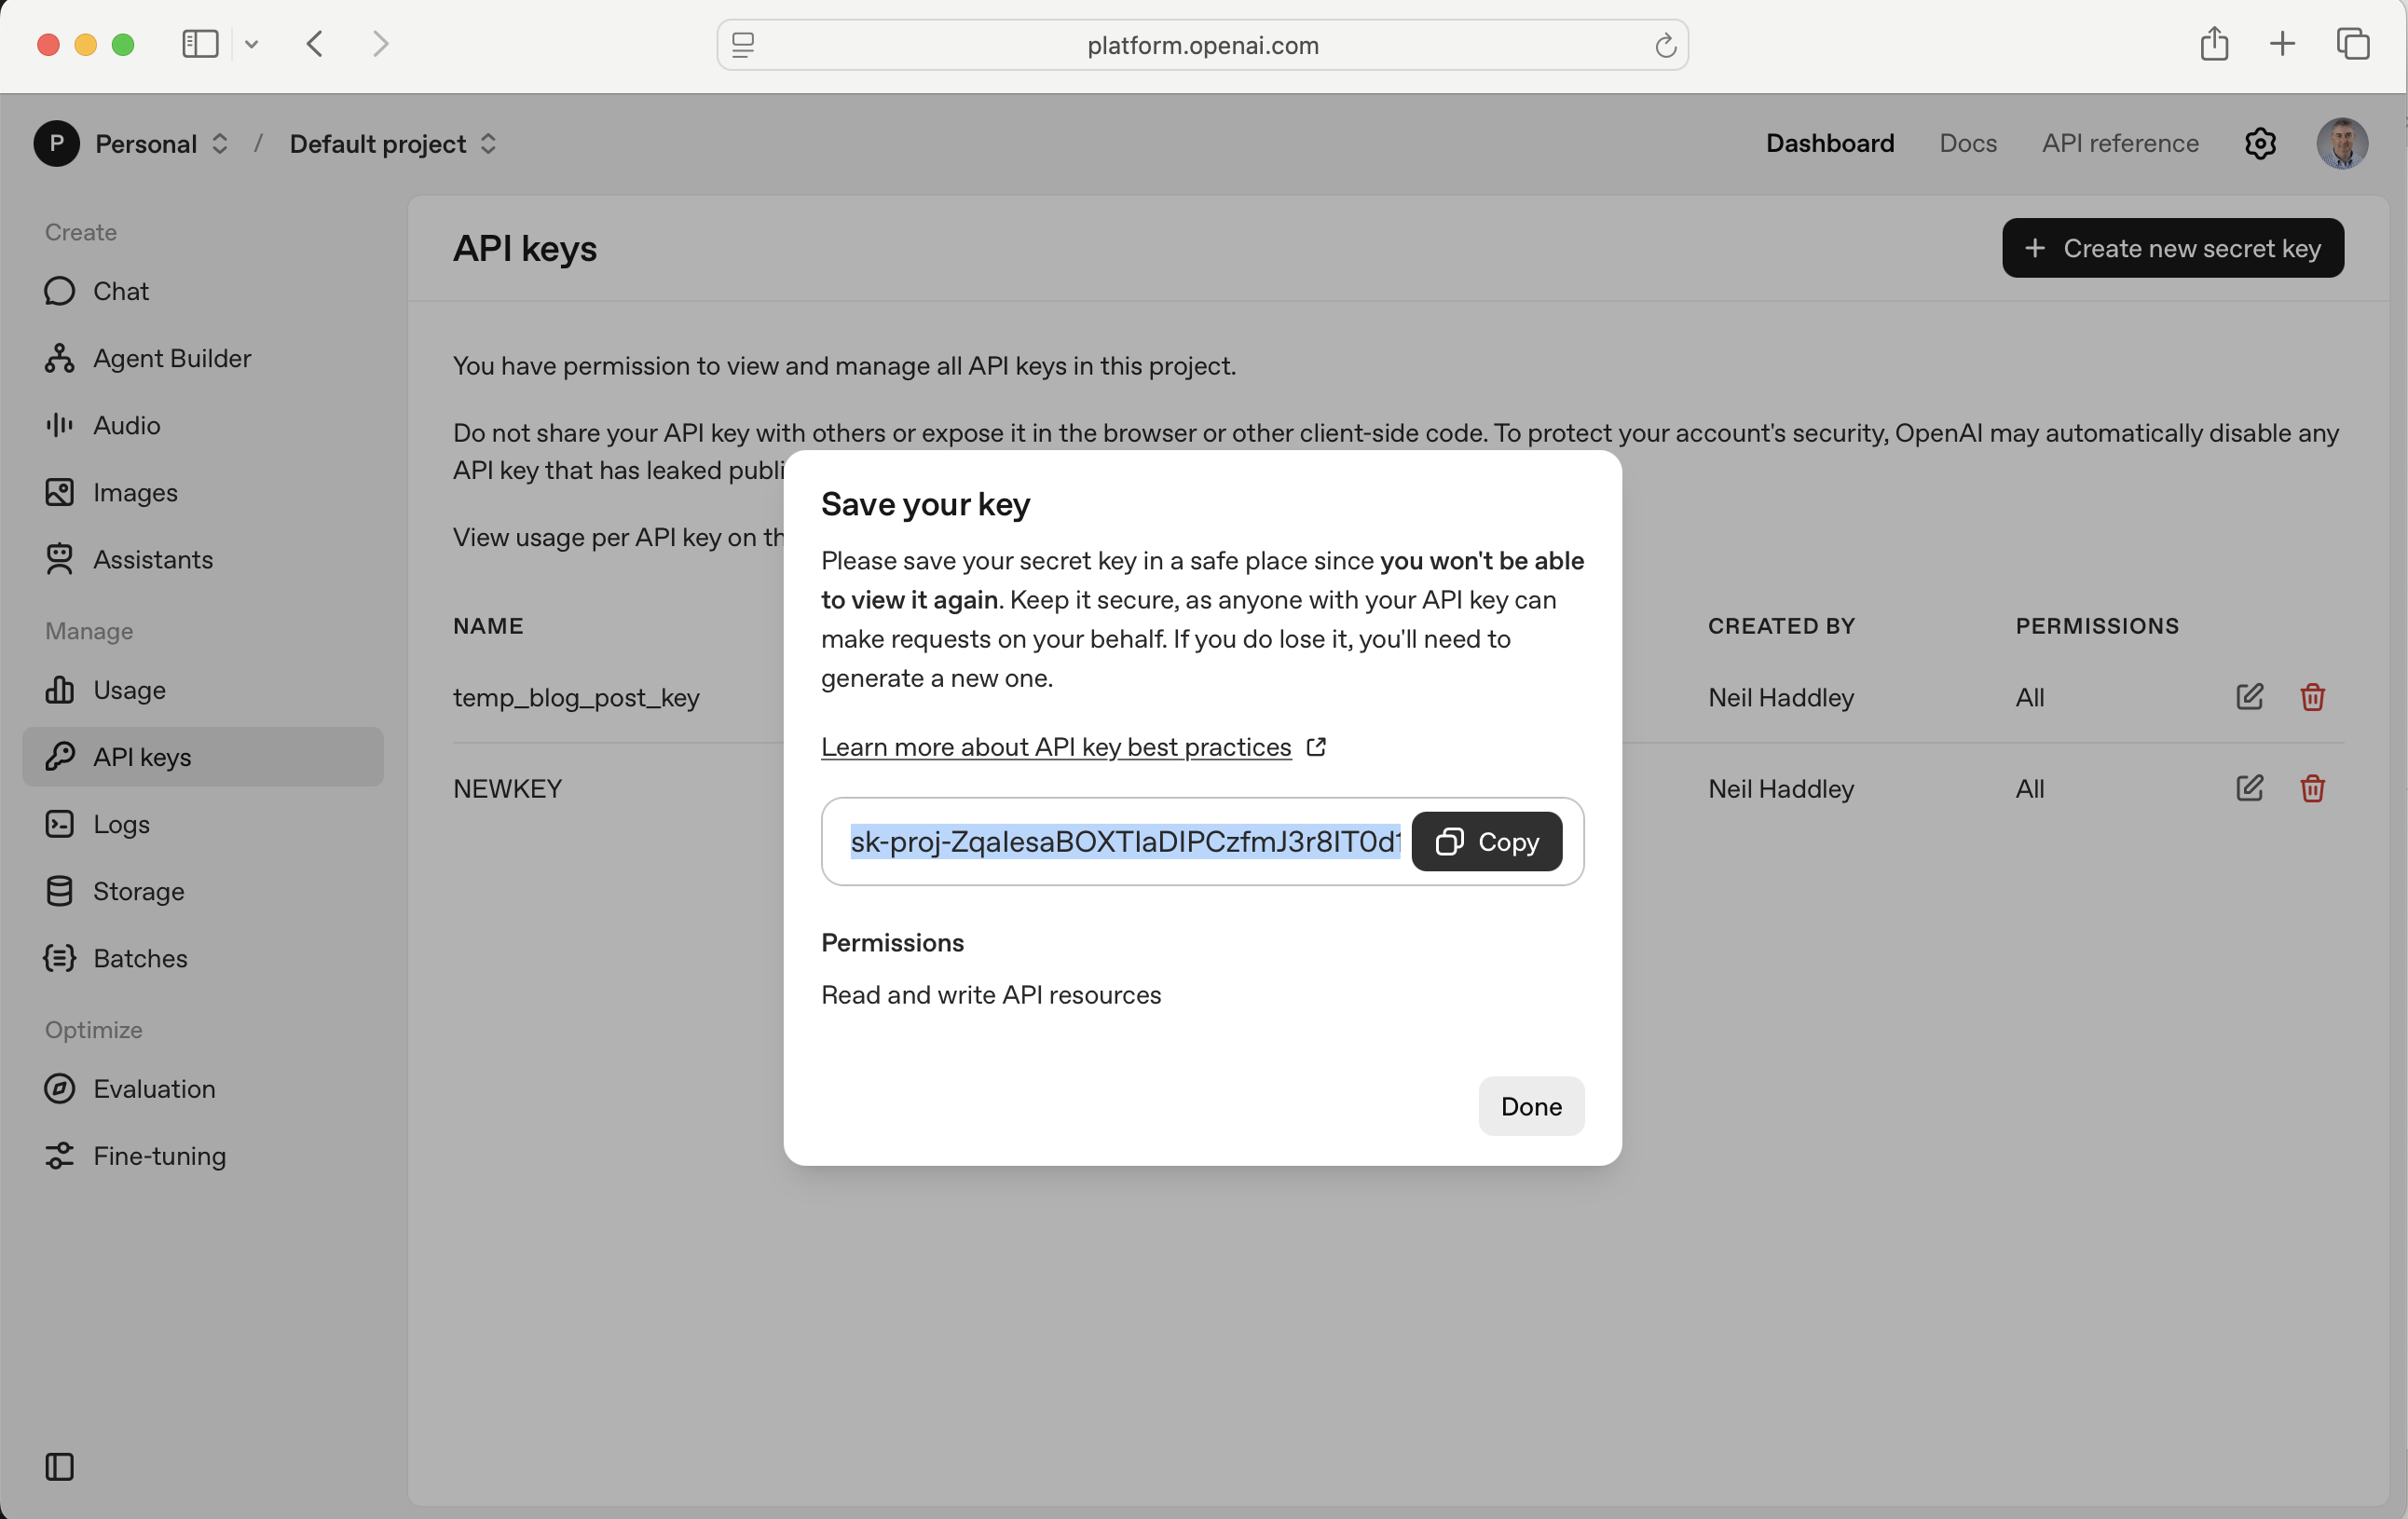Go to Usage in sidebar

129,690
